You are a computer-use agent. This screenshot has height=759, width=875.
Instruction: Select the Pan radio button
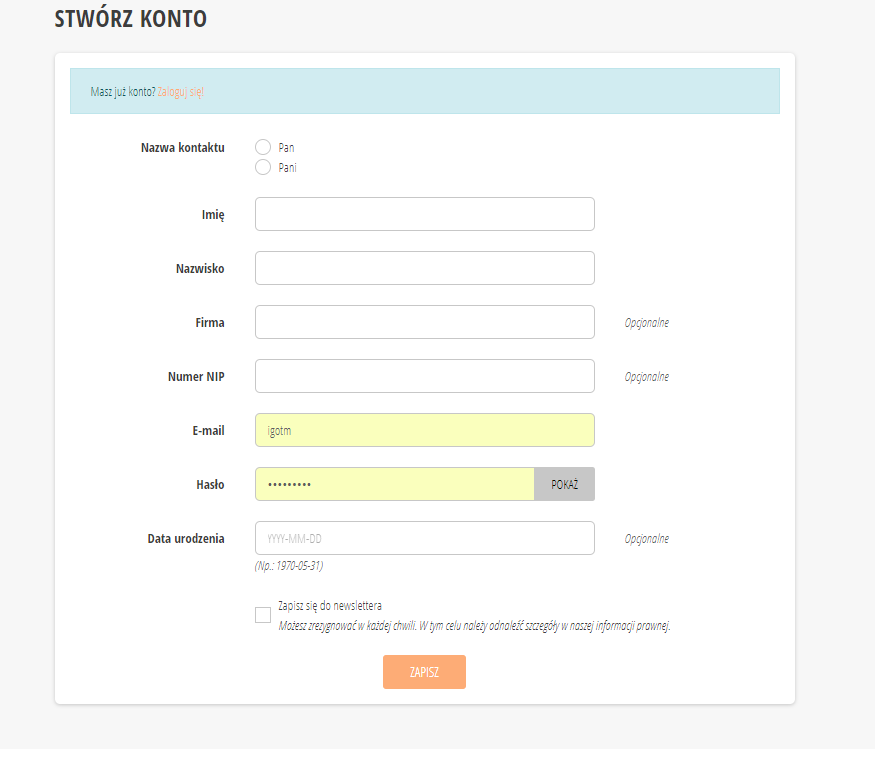click(263, 147)
